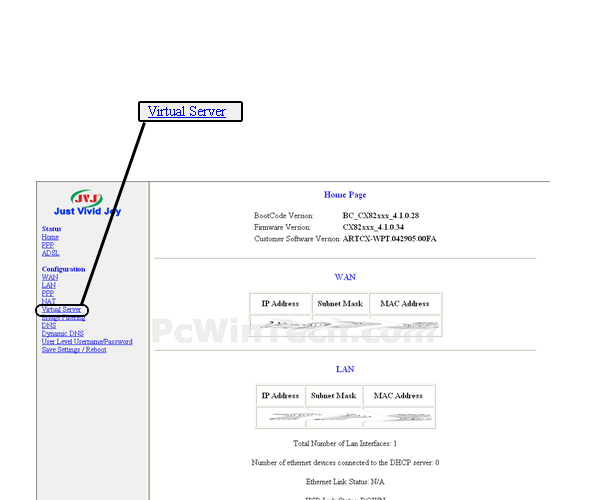Image resolution: width=600 pixels, height=500 pixels.
Task: Click IP Address header in LAN table
Action: pyautogui.click(x=280, y=396)
